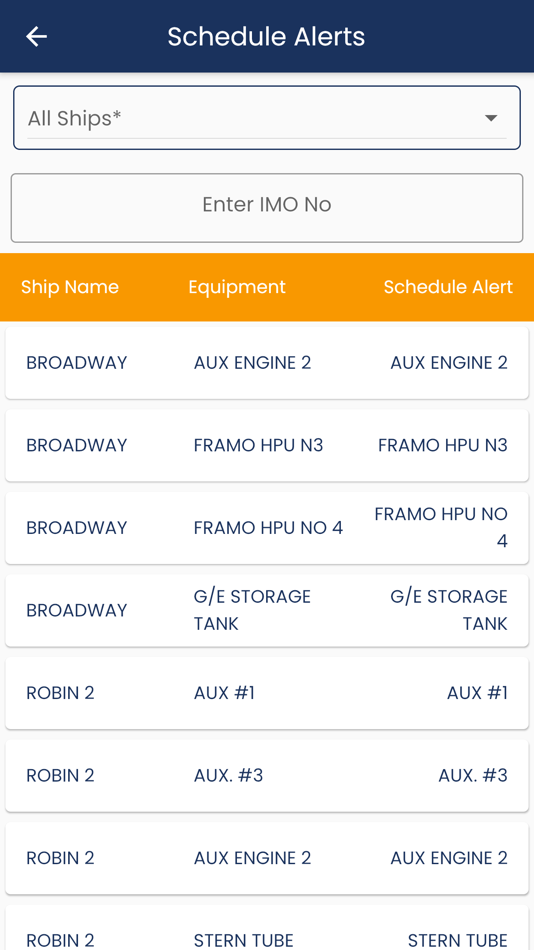Tap FRAMO HPU N3 schedule alert text
This screenshot has width=534, height=950.
click(442, 445)
